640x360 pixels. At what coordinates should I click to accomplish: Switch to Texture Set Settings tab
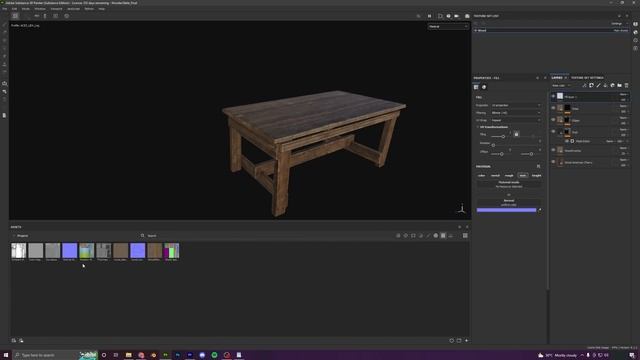coord(587,78)
